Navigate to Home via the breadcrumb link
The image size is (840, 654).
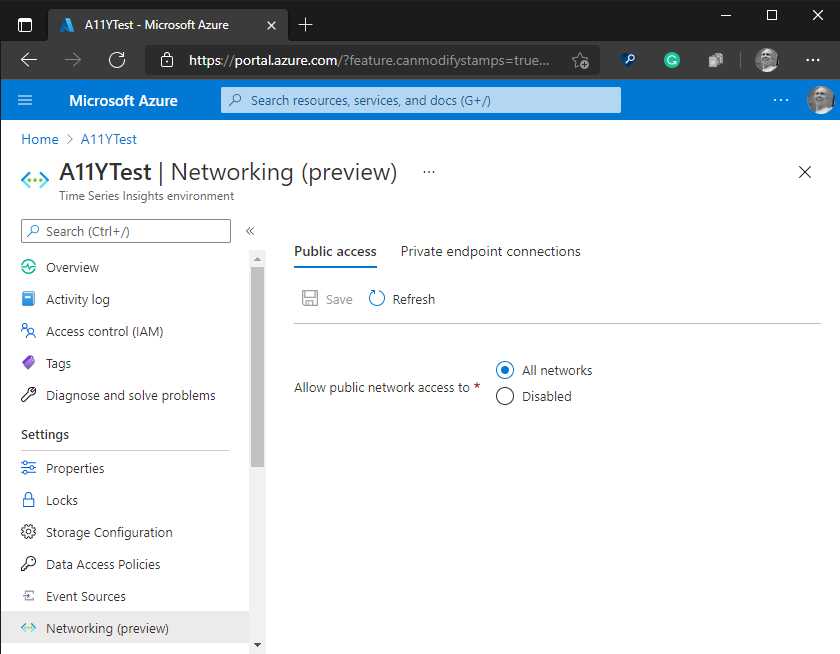click(x=39, y=139)
